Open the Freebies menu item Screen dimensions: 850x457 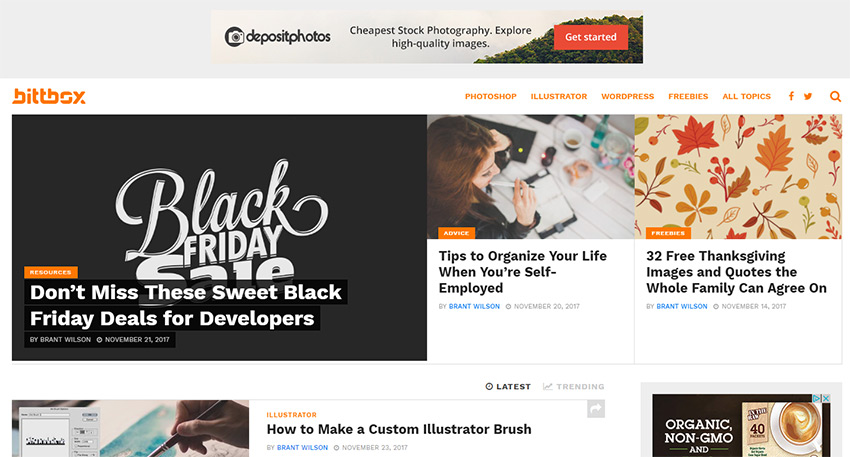(x=688, y=96)
